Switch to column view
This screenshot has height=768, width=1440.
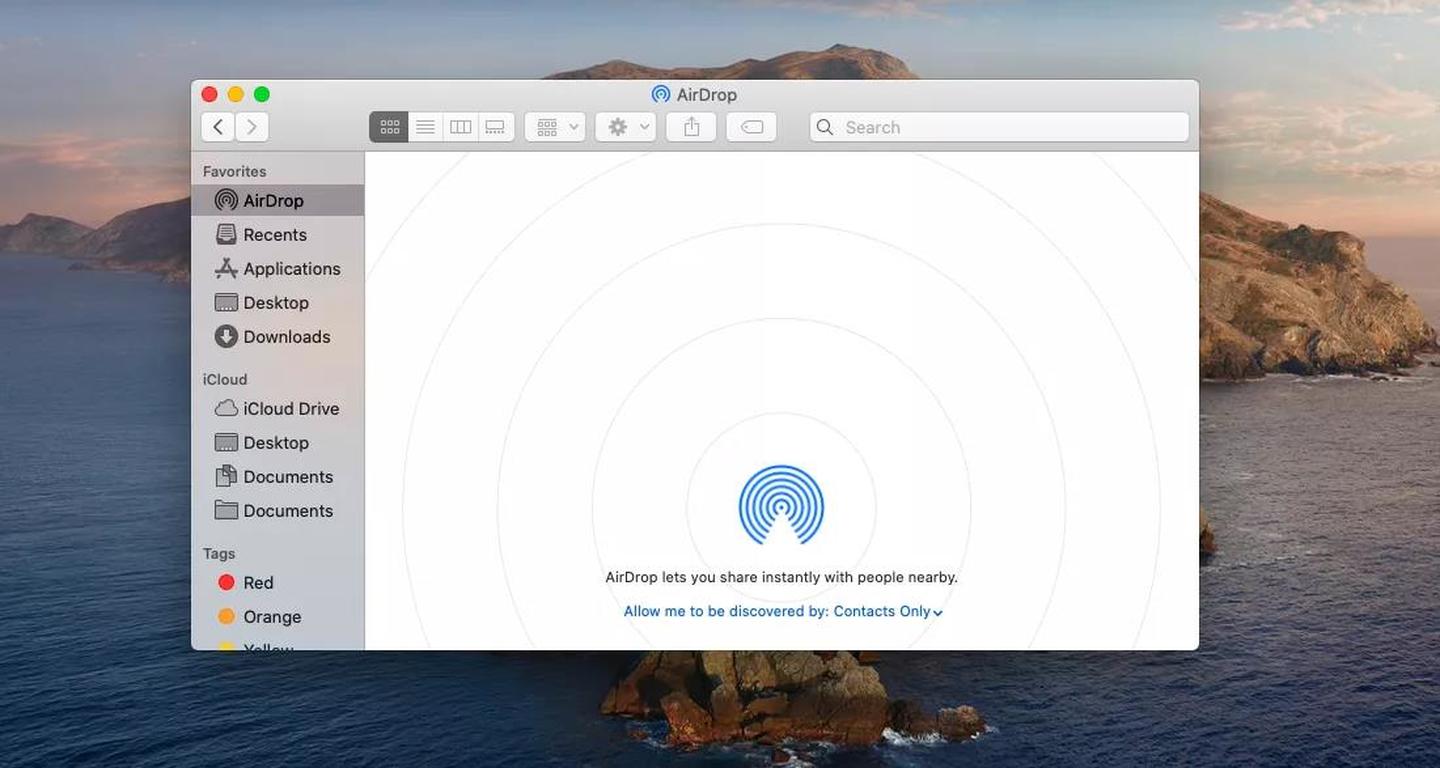click(460, 127)
